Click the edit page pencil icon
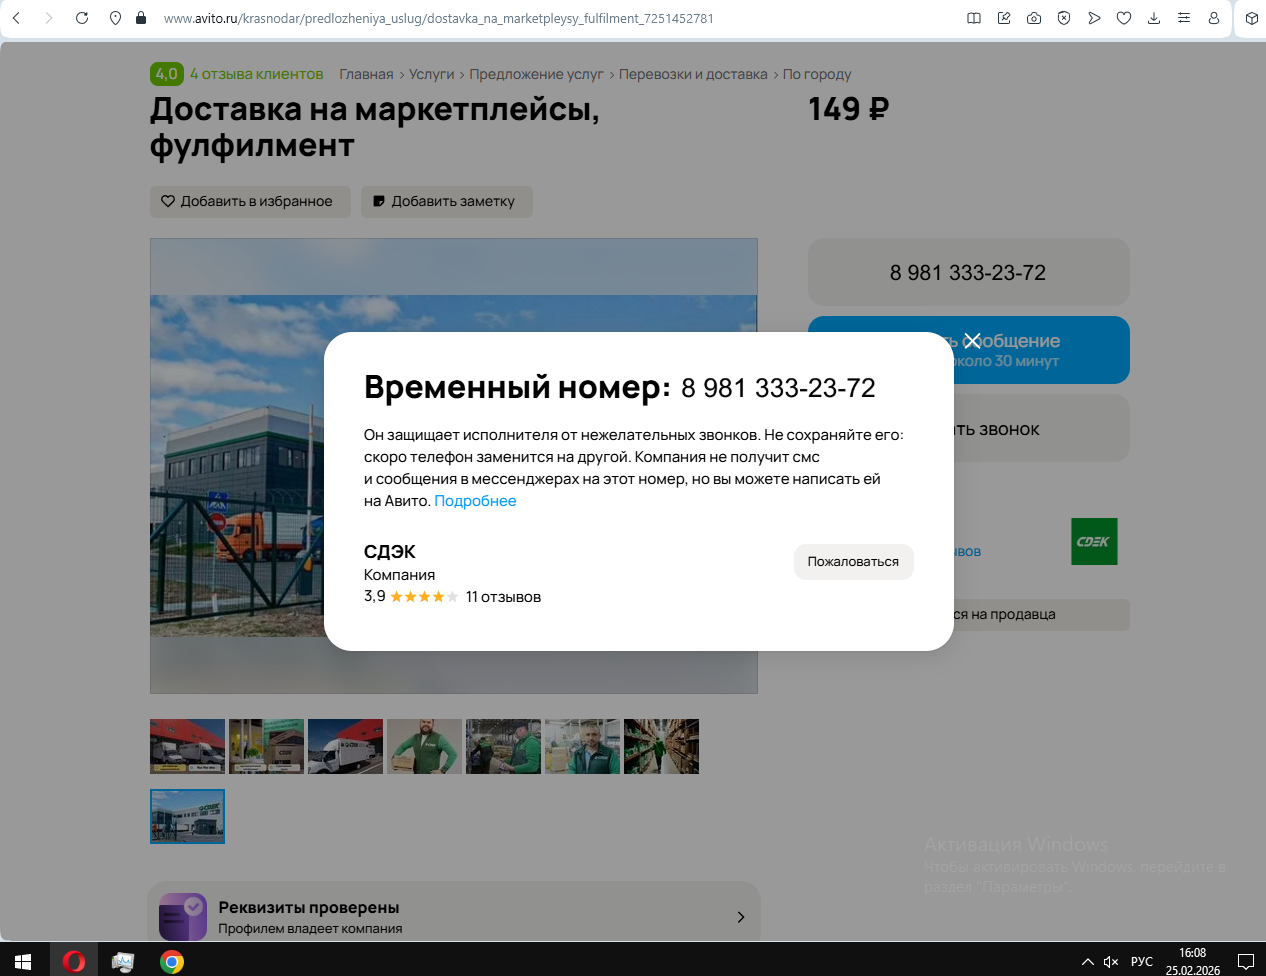 point(1004,18)
